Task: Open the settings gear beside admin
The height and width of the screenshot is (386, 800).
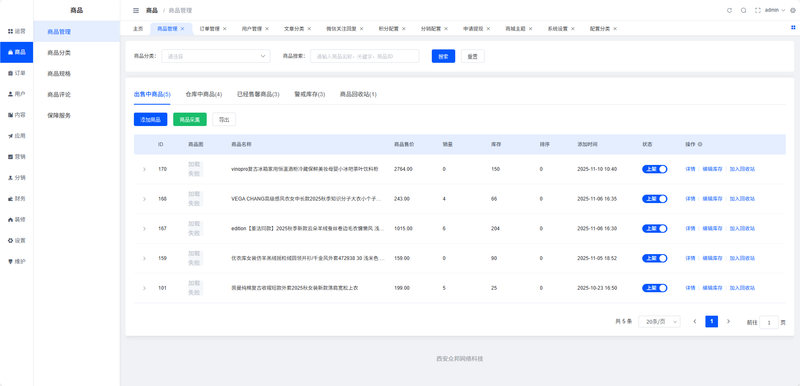Action: tap(792, 10)
